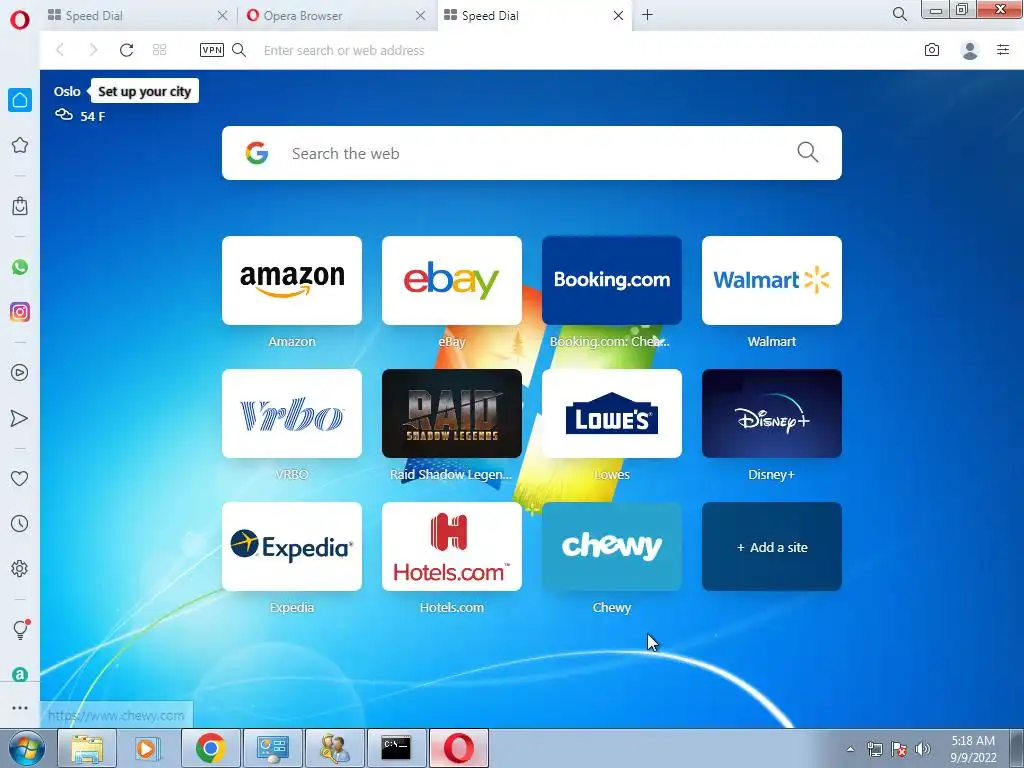Open the Player icon in sidebar
1024x768 pixels.
[x=20, y=373]
